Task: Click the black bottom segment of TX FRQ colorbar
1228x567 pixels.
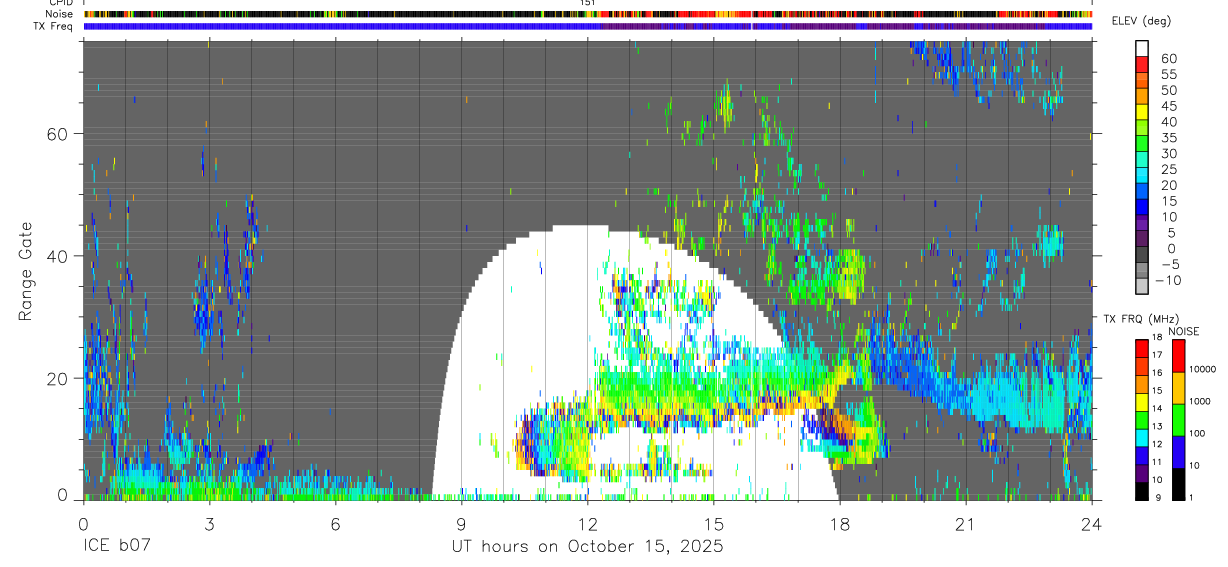Action: (1141, 491)
